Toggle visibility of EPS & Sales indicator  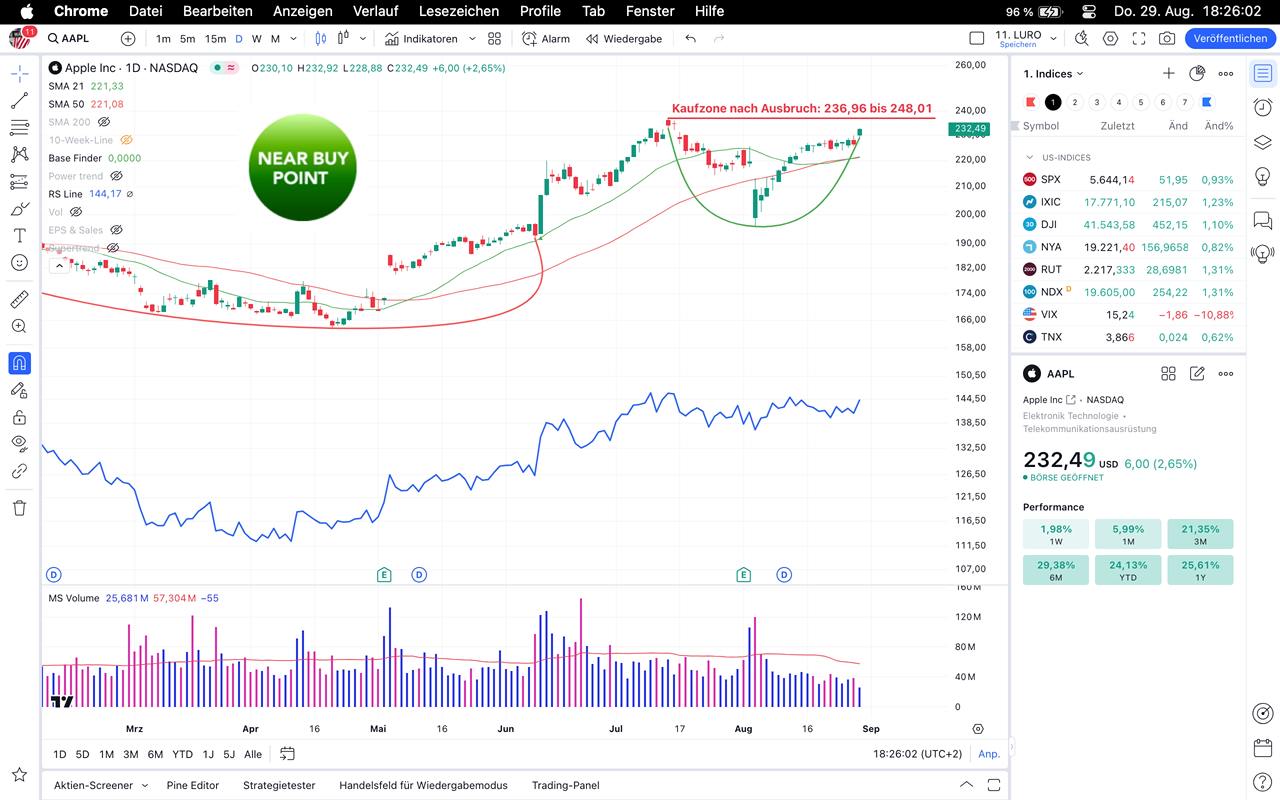116,230
